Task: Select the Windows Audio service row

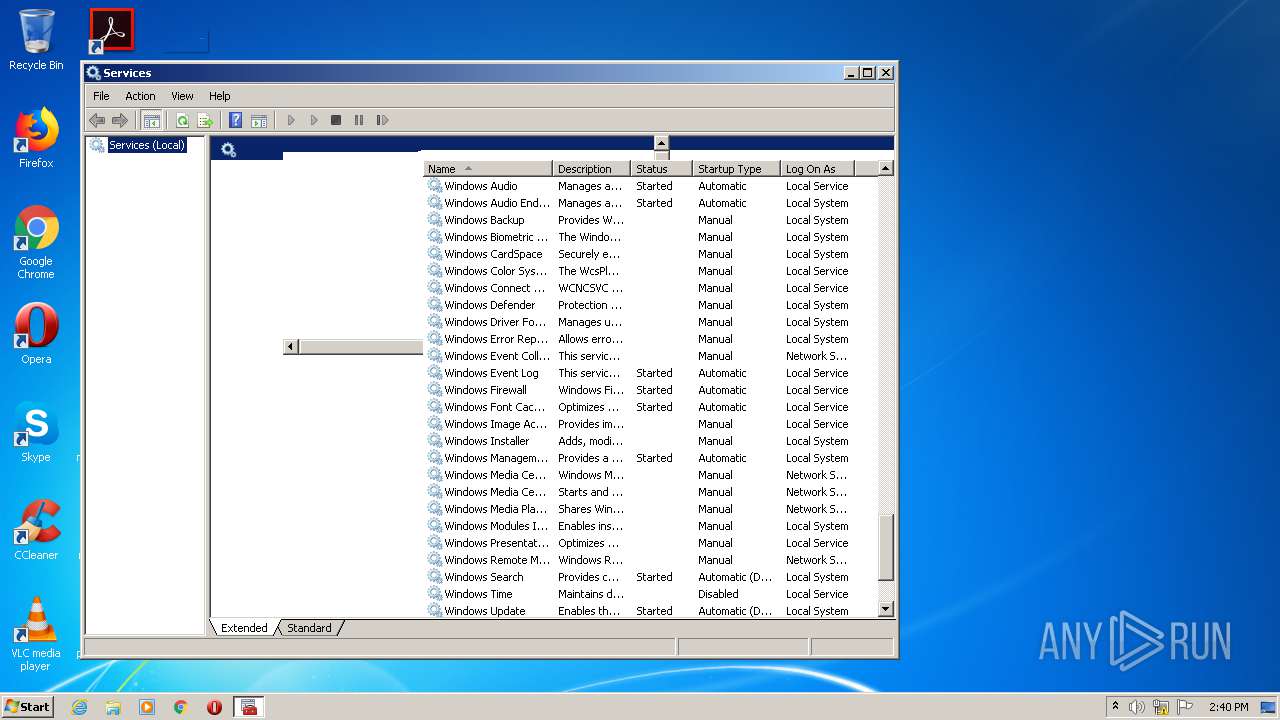Action: (650, 186)
